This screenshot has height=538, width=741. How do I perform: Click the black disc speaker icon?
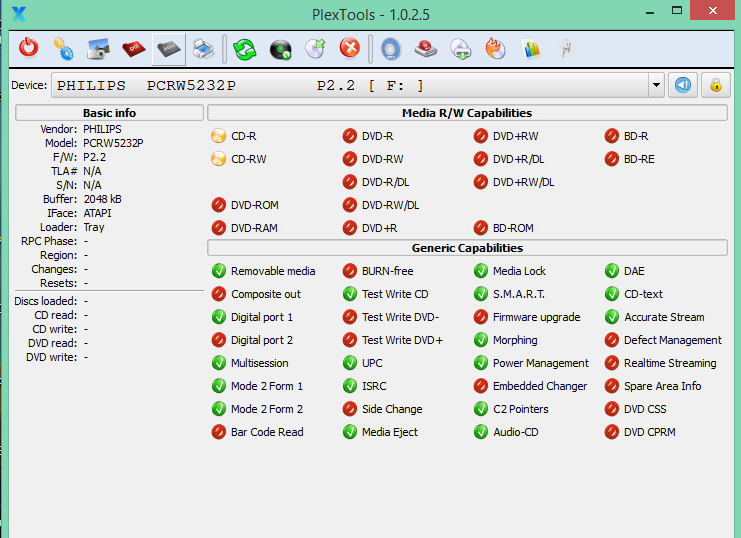click(280, 49)
